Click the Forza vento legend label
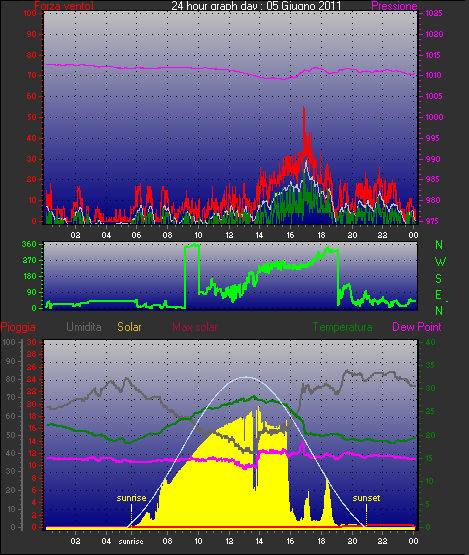469x555 pixels. click(64, 6)
